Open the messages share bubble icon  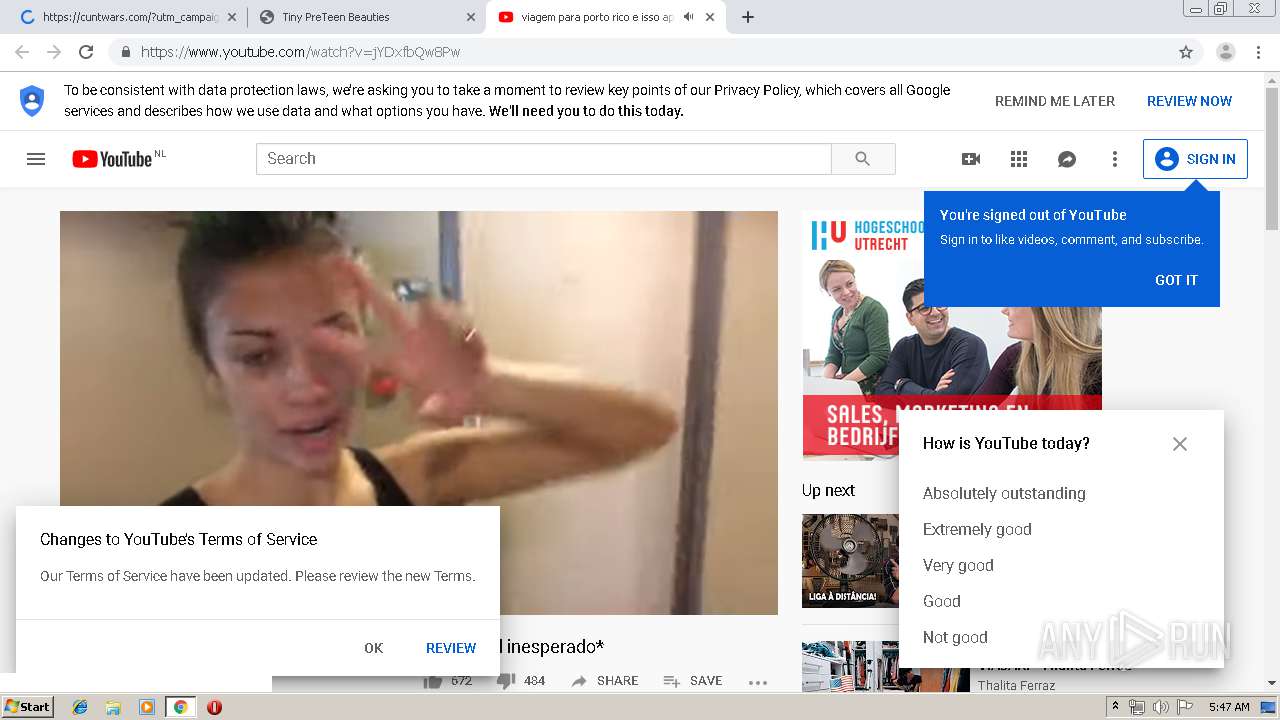click(x=1067, y=159)
